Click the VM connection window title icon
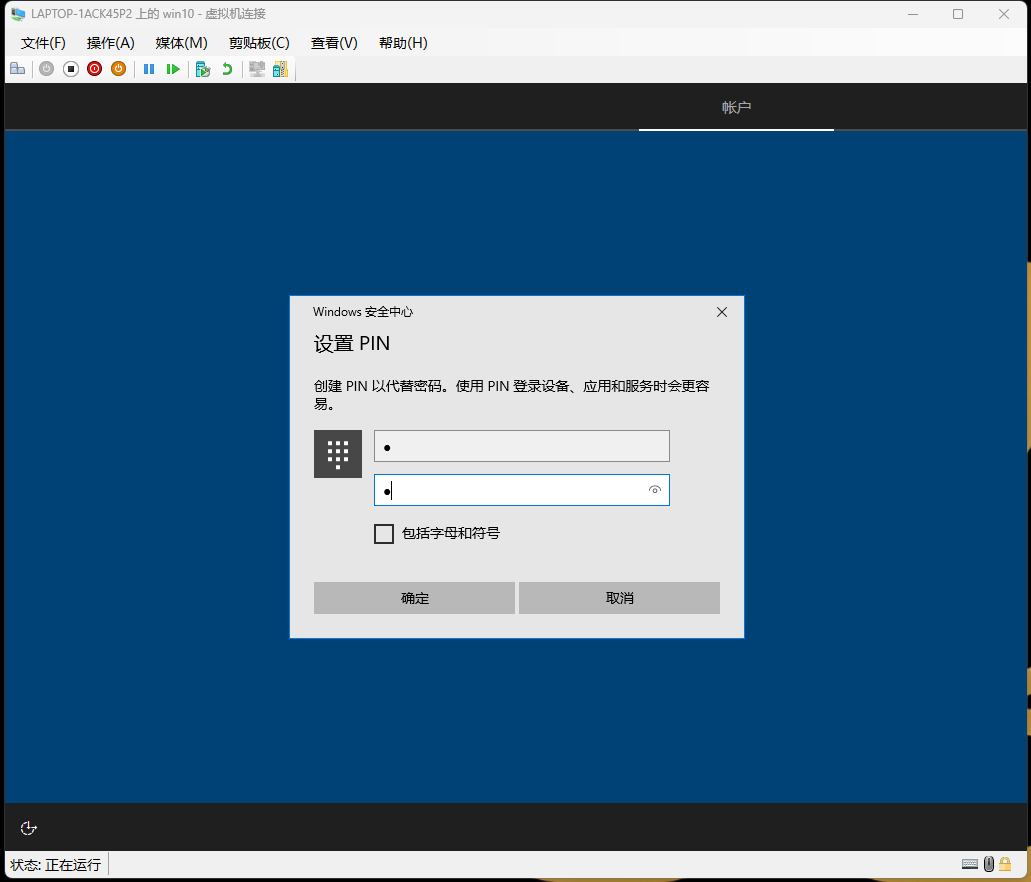Viewport: 1031px width, 882px height. pos(18,14)
